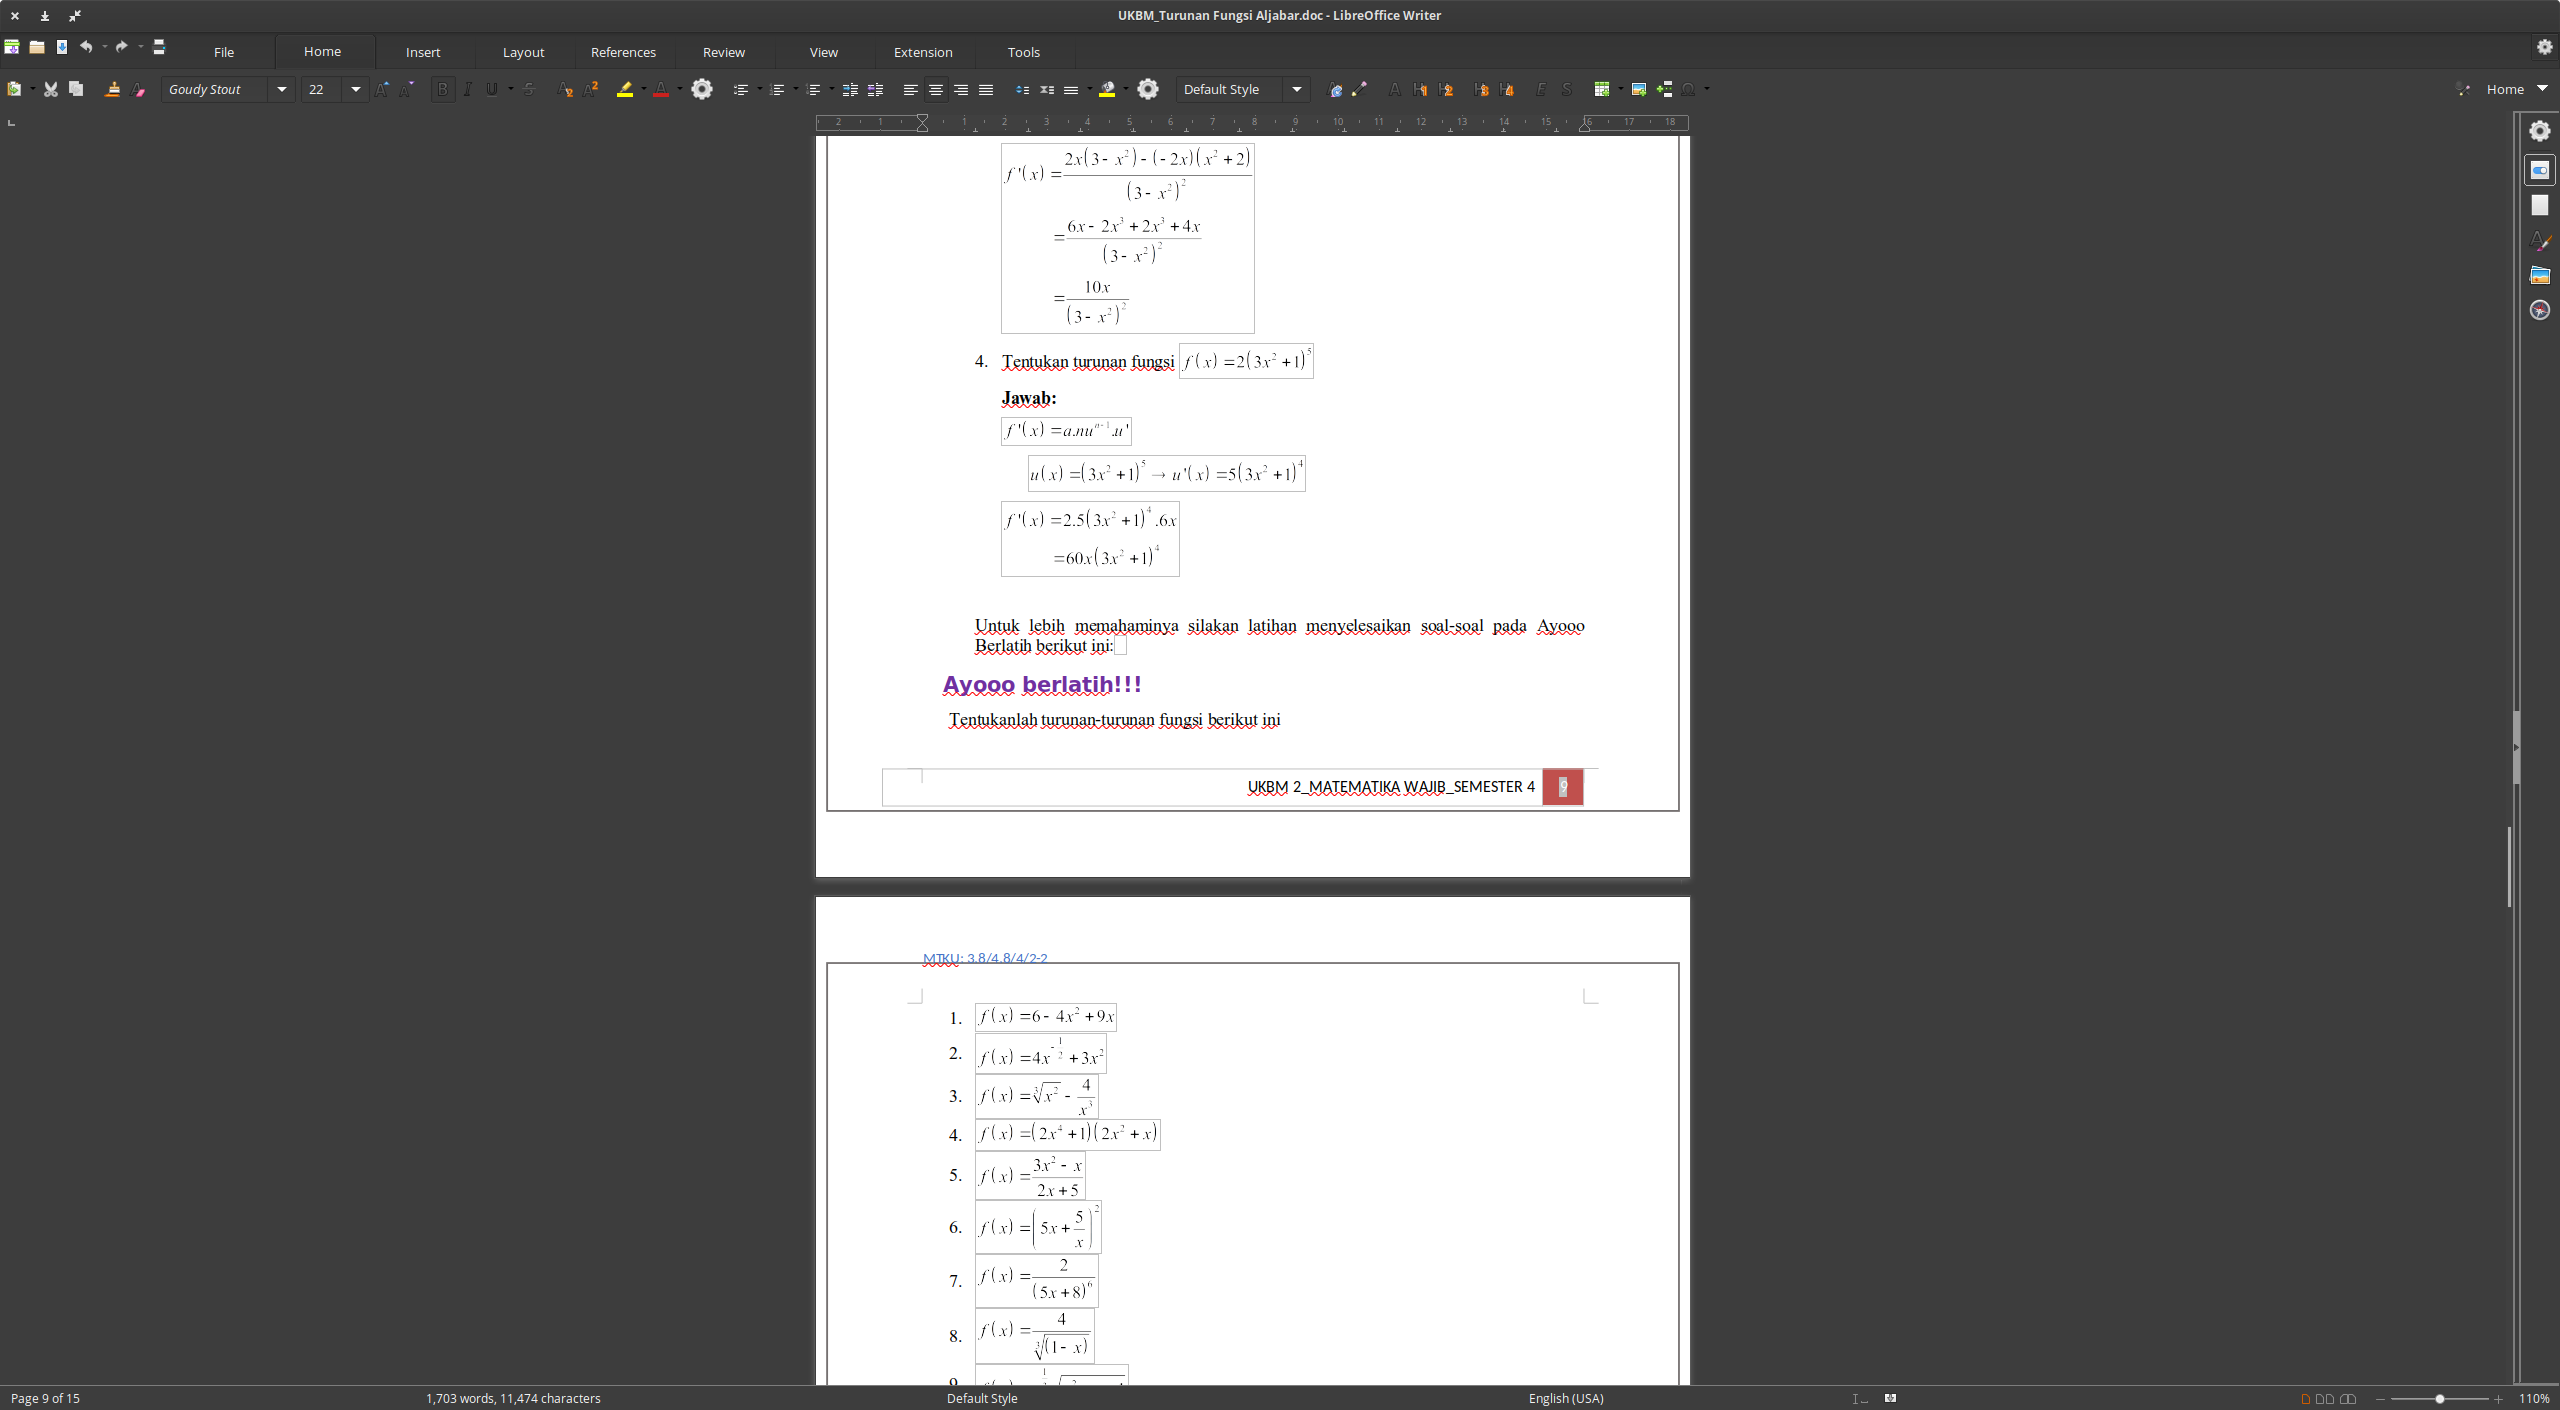Click the Undo icon
This screenshot has width=2560, height=1410.
click(x=87, y=46)
